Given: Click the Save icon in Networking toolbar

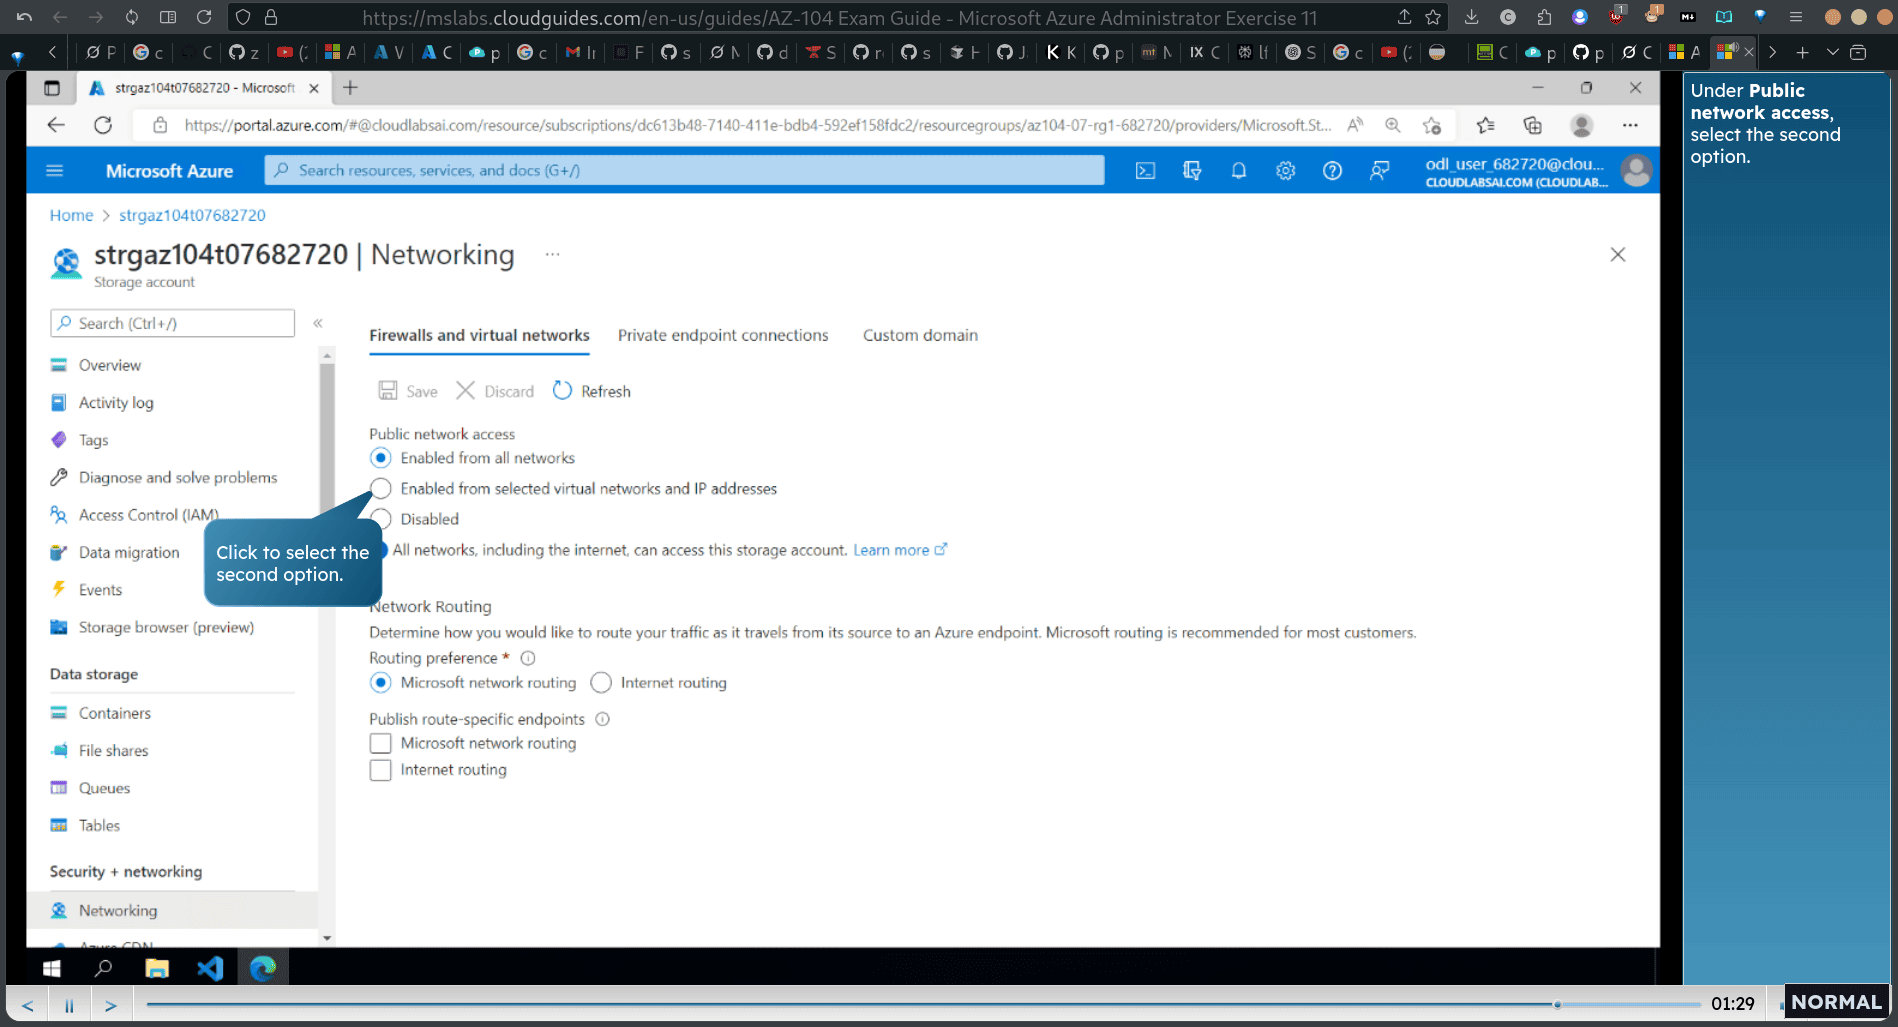Looking at the screenshot, I should [x=388, y=391].
